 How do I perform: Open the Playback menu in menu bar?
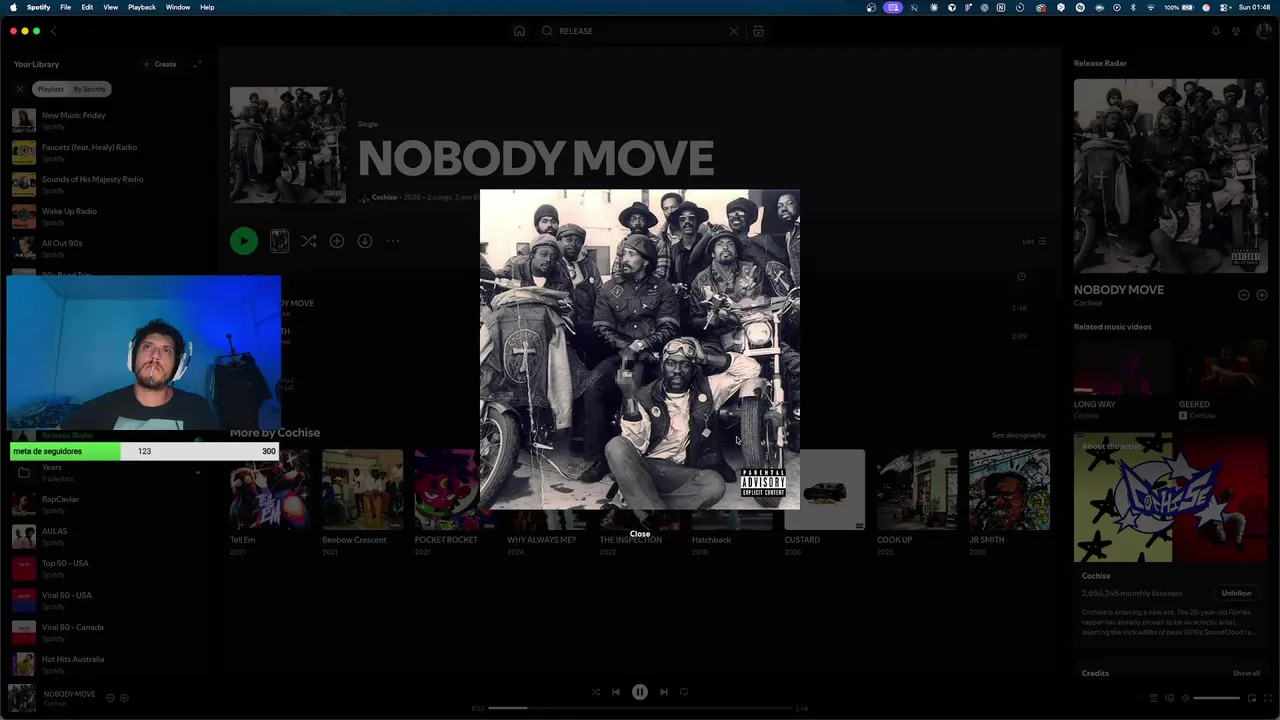pos(141,7)
